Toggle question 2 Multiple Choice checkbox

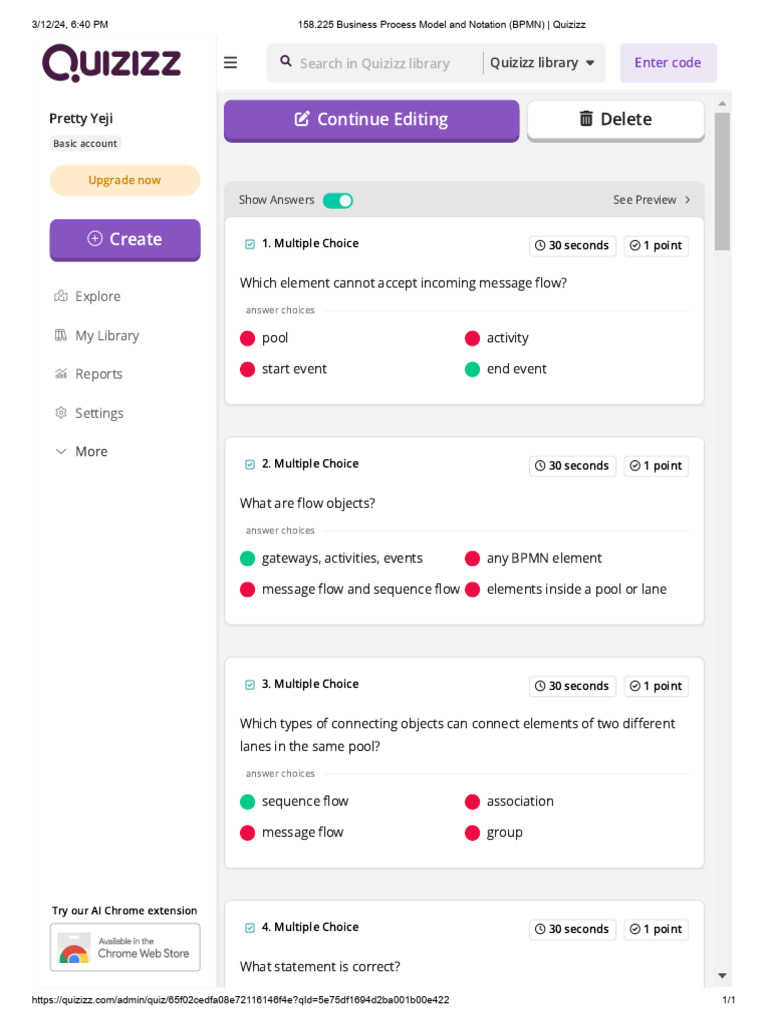pos(250,464)
